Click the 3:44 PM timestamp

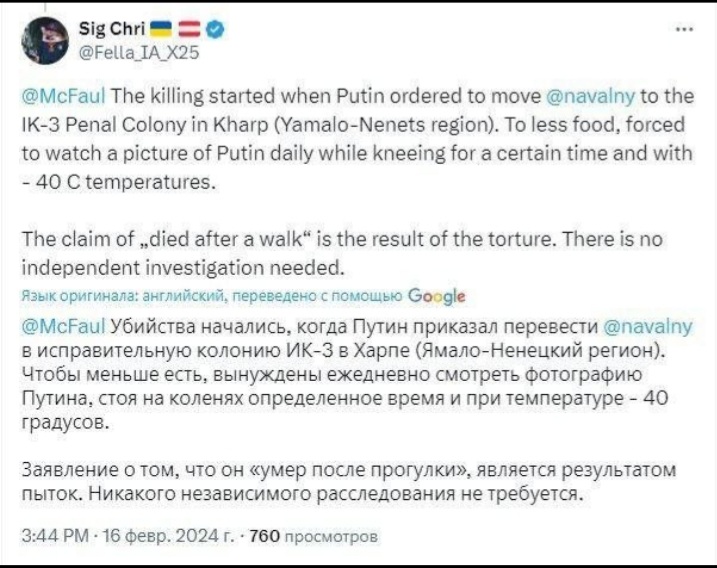point(55,535)
